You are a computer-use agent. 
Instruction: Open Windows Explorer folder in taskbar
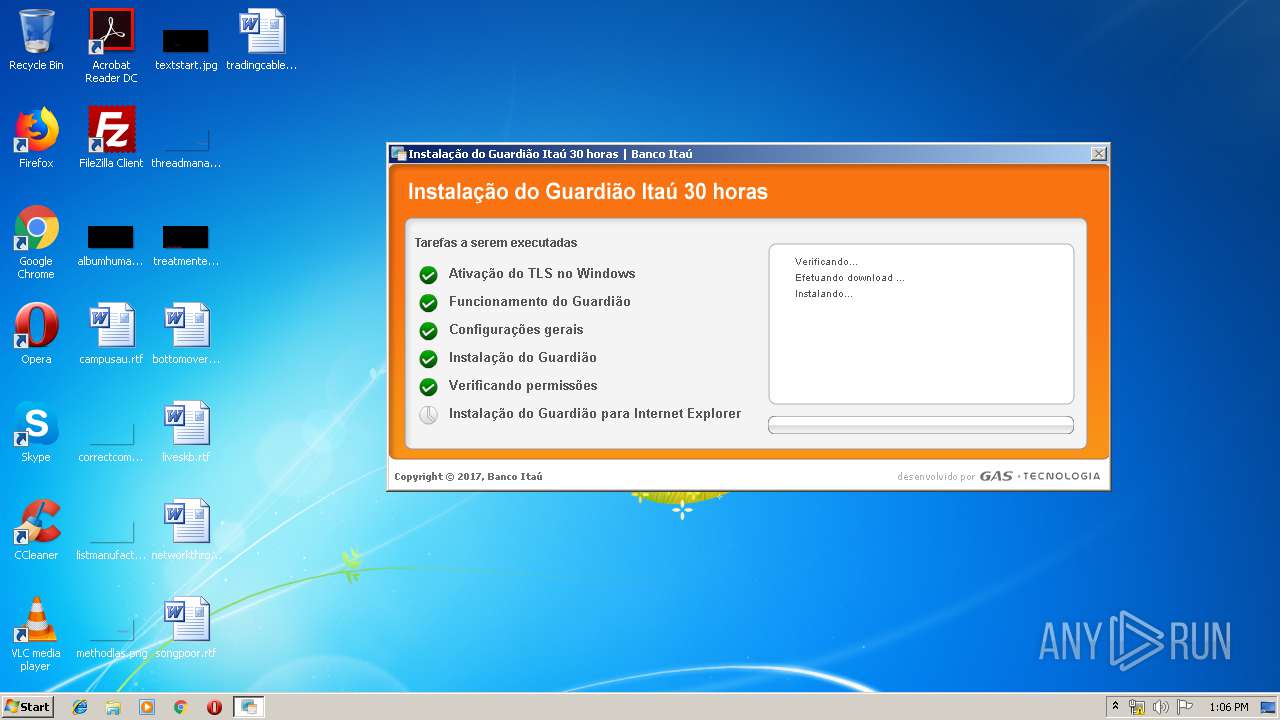click(x=113, y=707)
